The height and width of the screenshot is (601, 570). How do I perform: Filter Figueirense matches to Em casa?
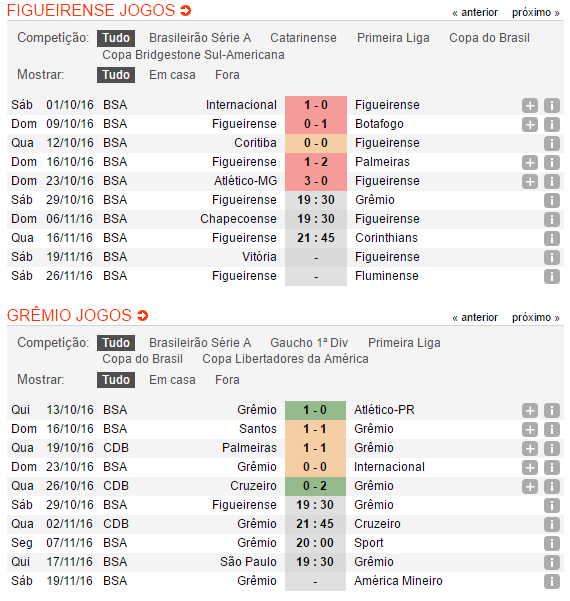tap(172, 75)
